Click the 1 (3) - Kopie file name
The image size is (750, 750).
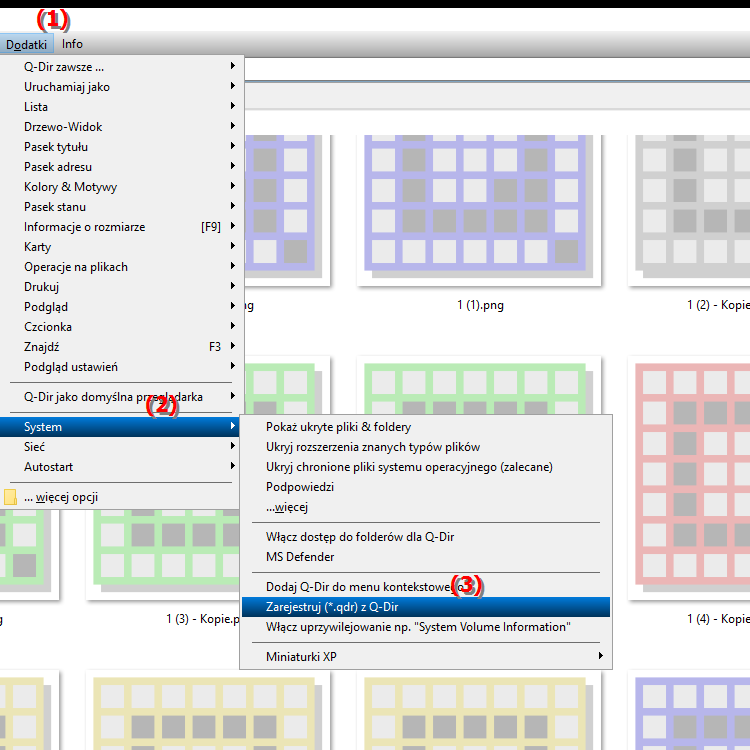tap(203, 619)
